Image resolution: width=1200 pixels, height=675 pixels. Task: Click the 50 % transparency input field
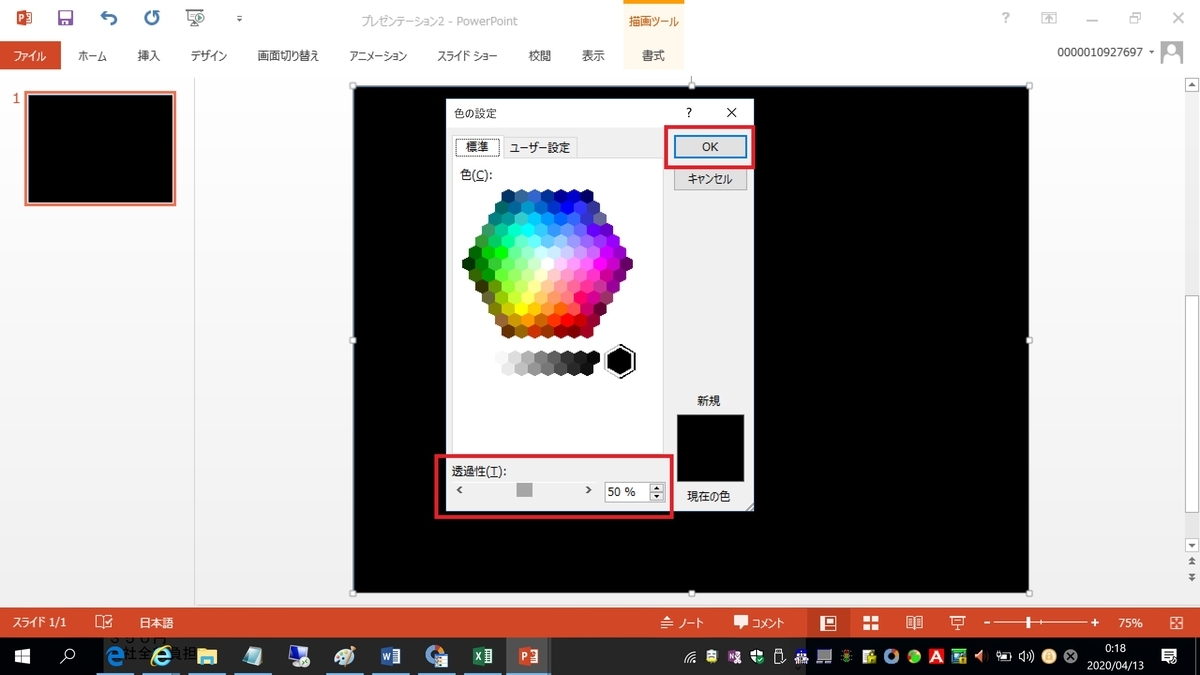click(x=627, y=491)
